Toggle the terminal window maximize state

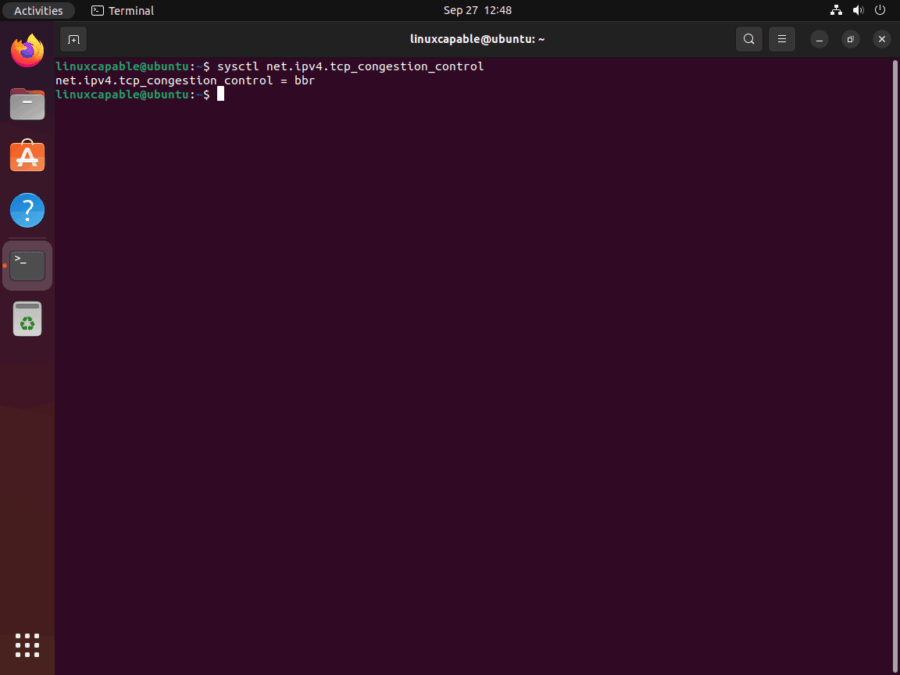coord(851,39)
